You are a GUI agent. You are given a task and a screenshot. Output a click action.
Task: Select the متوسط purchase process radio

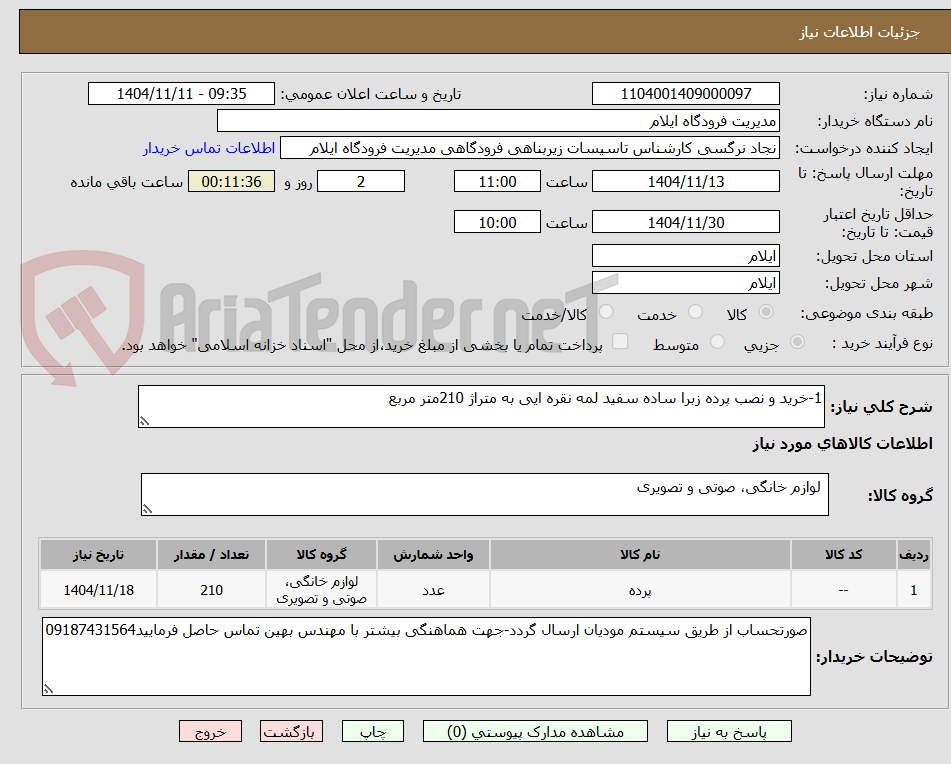tap(717, 341)
